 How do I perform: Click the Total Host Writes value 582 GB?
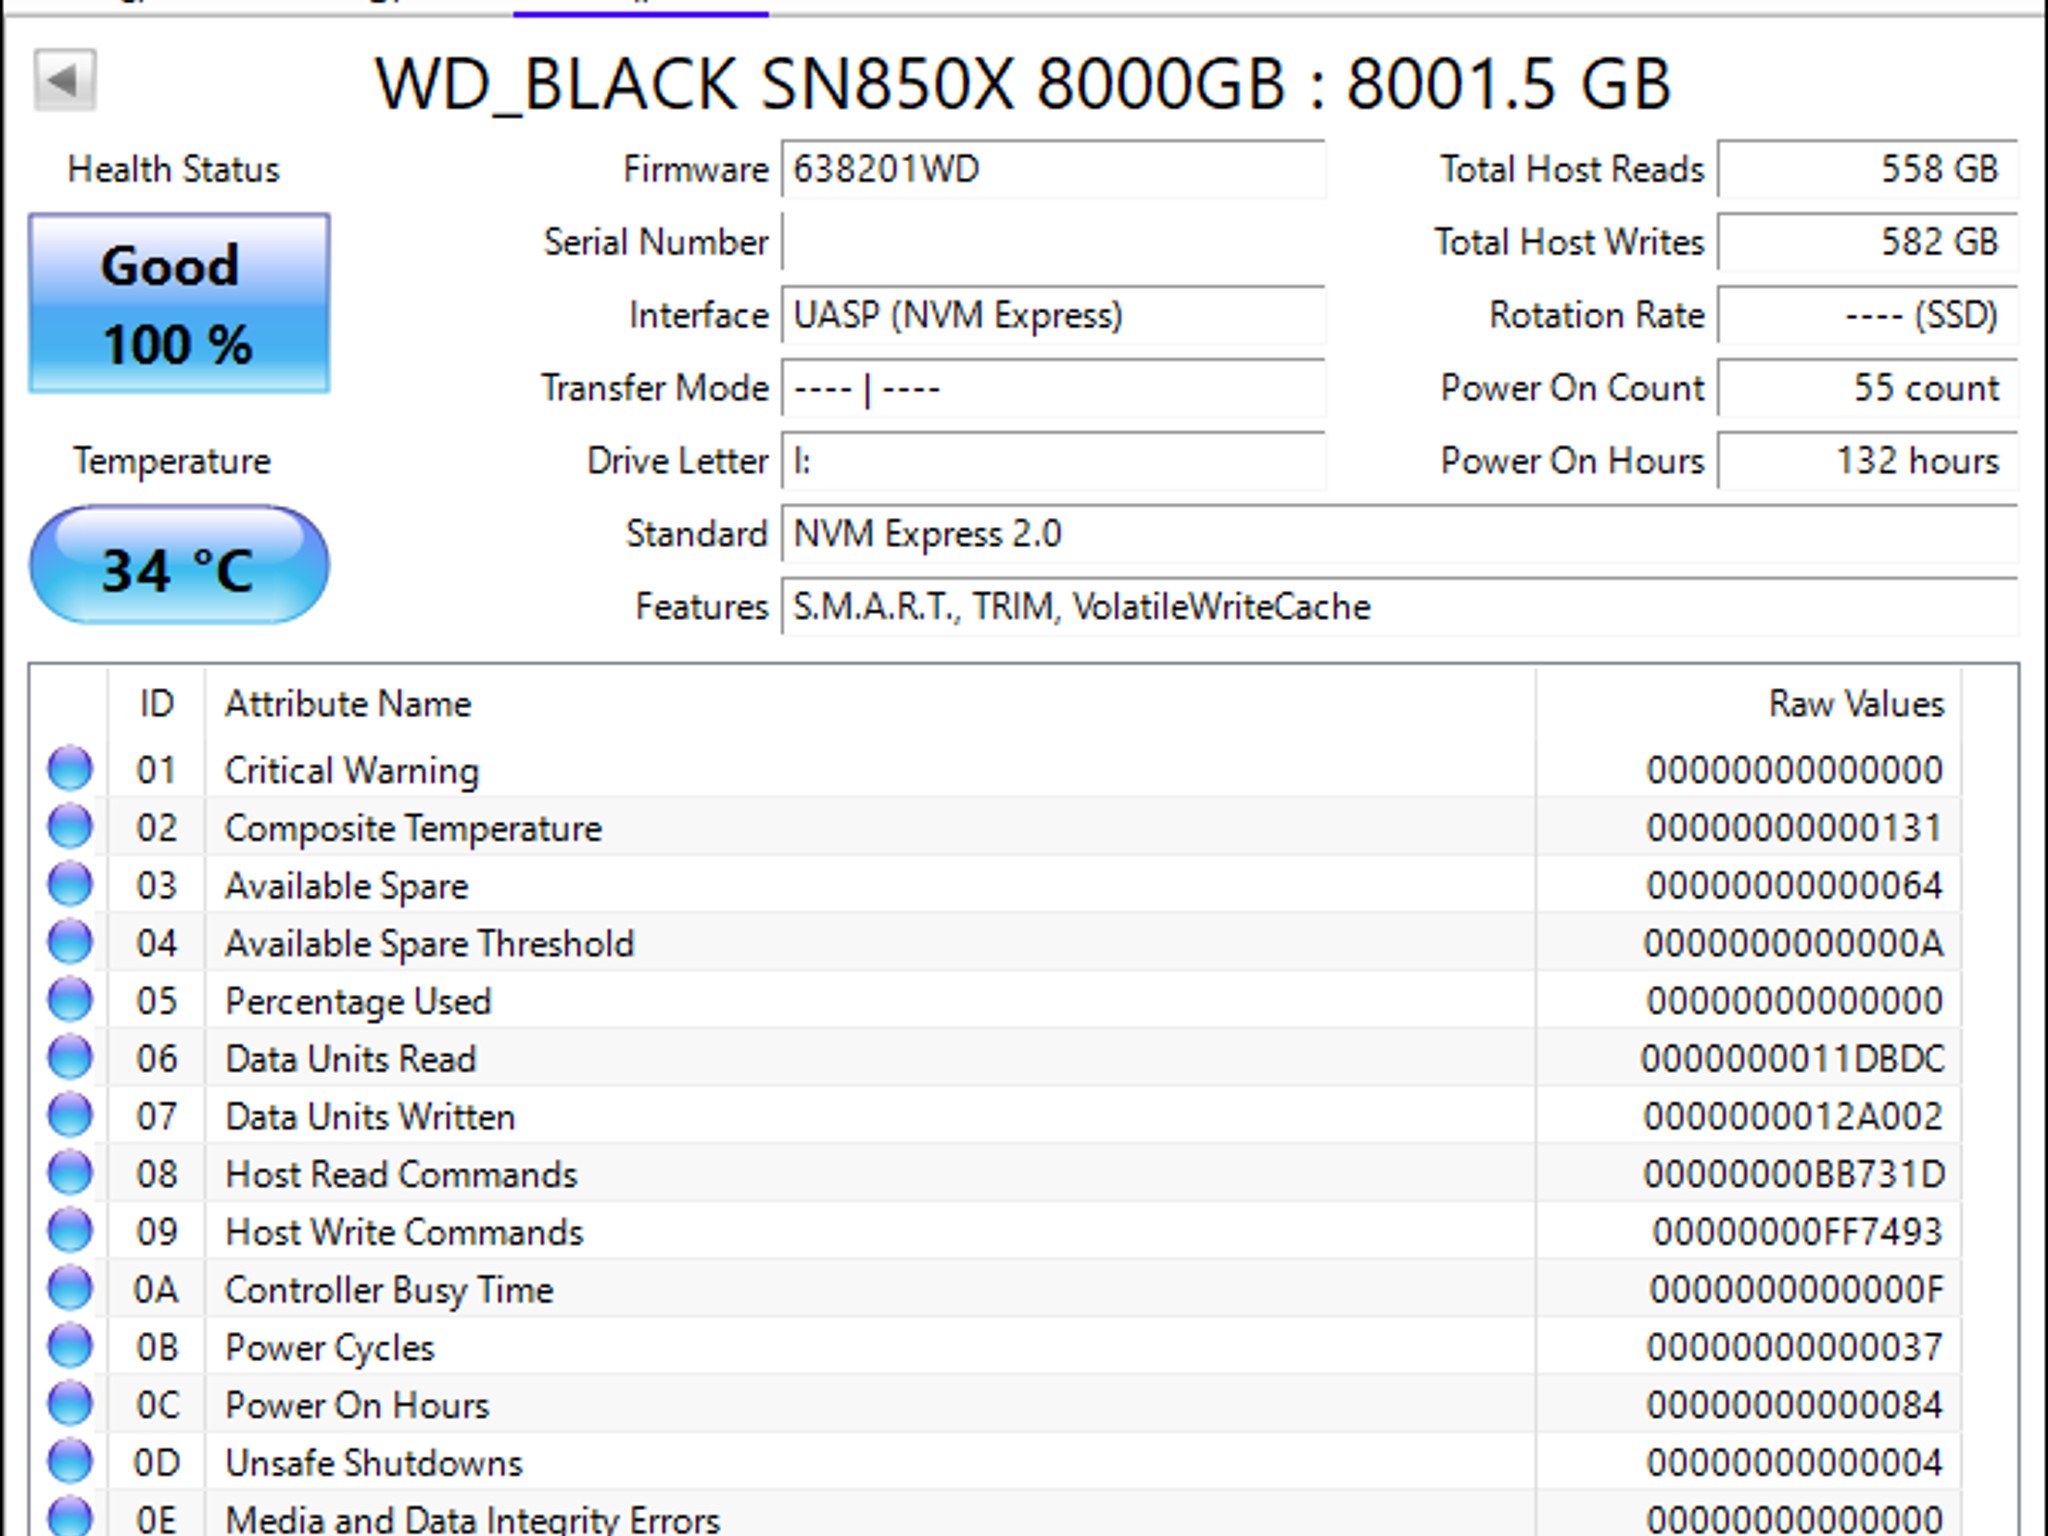tap(1867, 242)
